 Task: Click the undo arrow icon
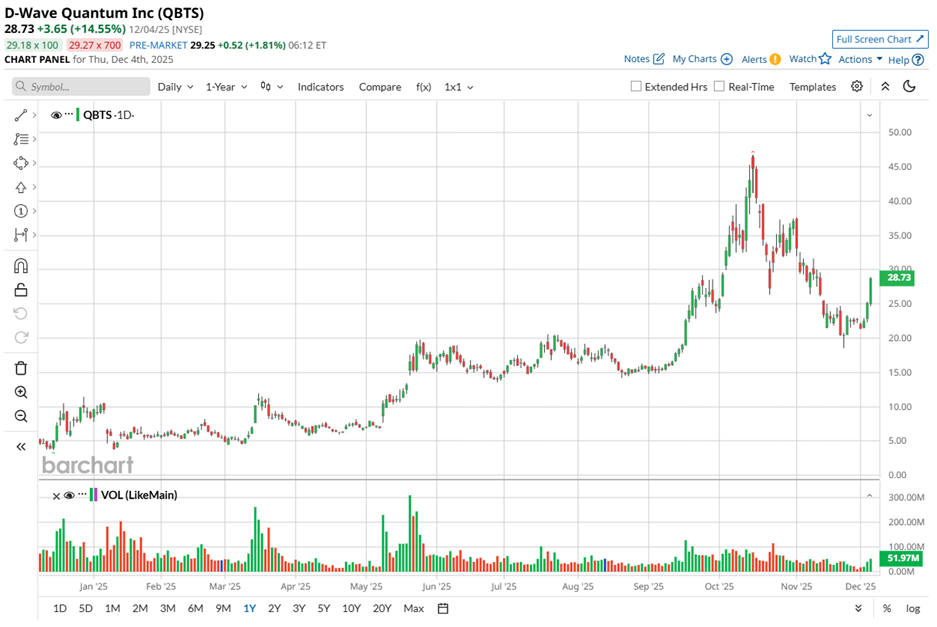click(21, 313)
